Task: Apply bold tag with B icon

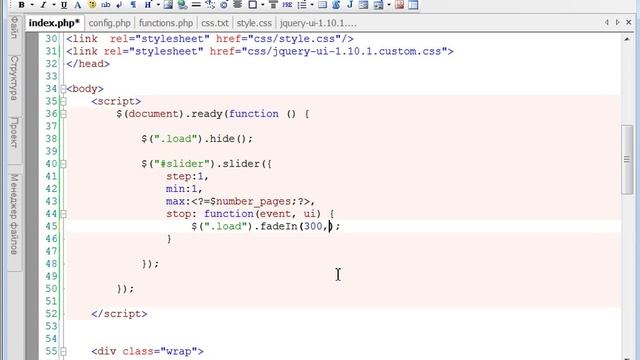Action: 22,5
